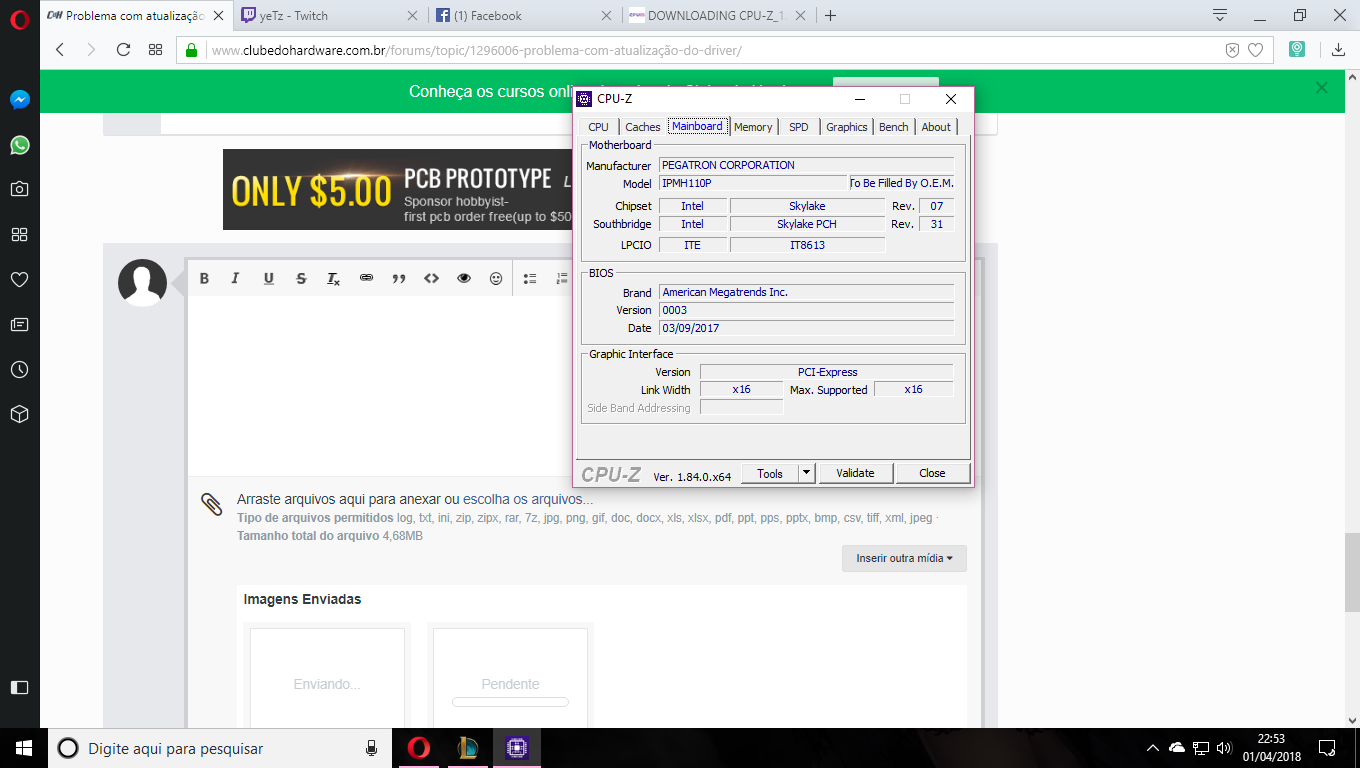Toggle the spoiler eye icon in editor
Image resolution: width=1360 pixels, height=768 pixels.
point(463,278)
